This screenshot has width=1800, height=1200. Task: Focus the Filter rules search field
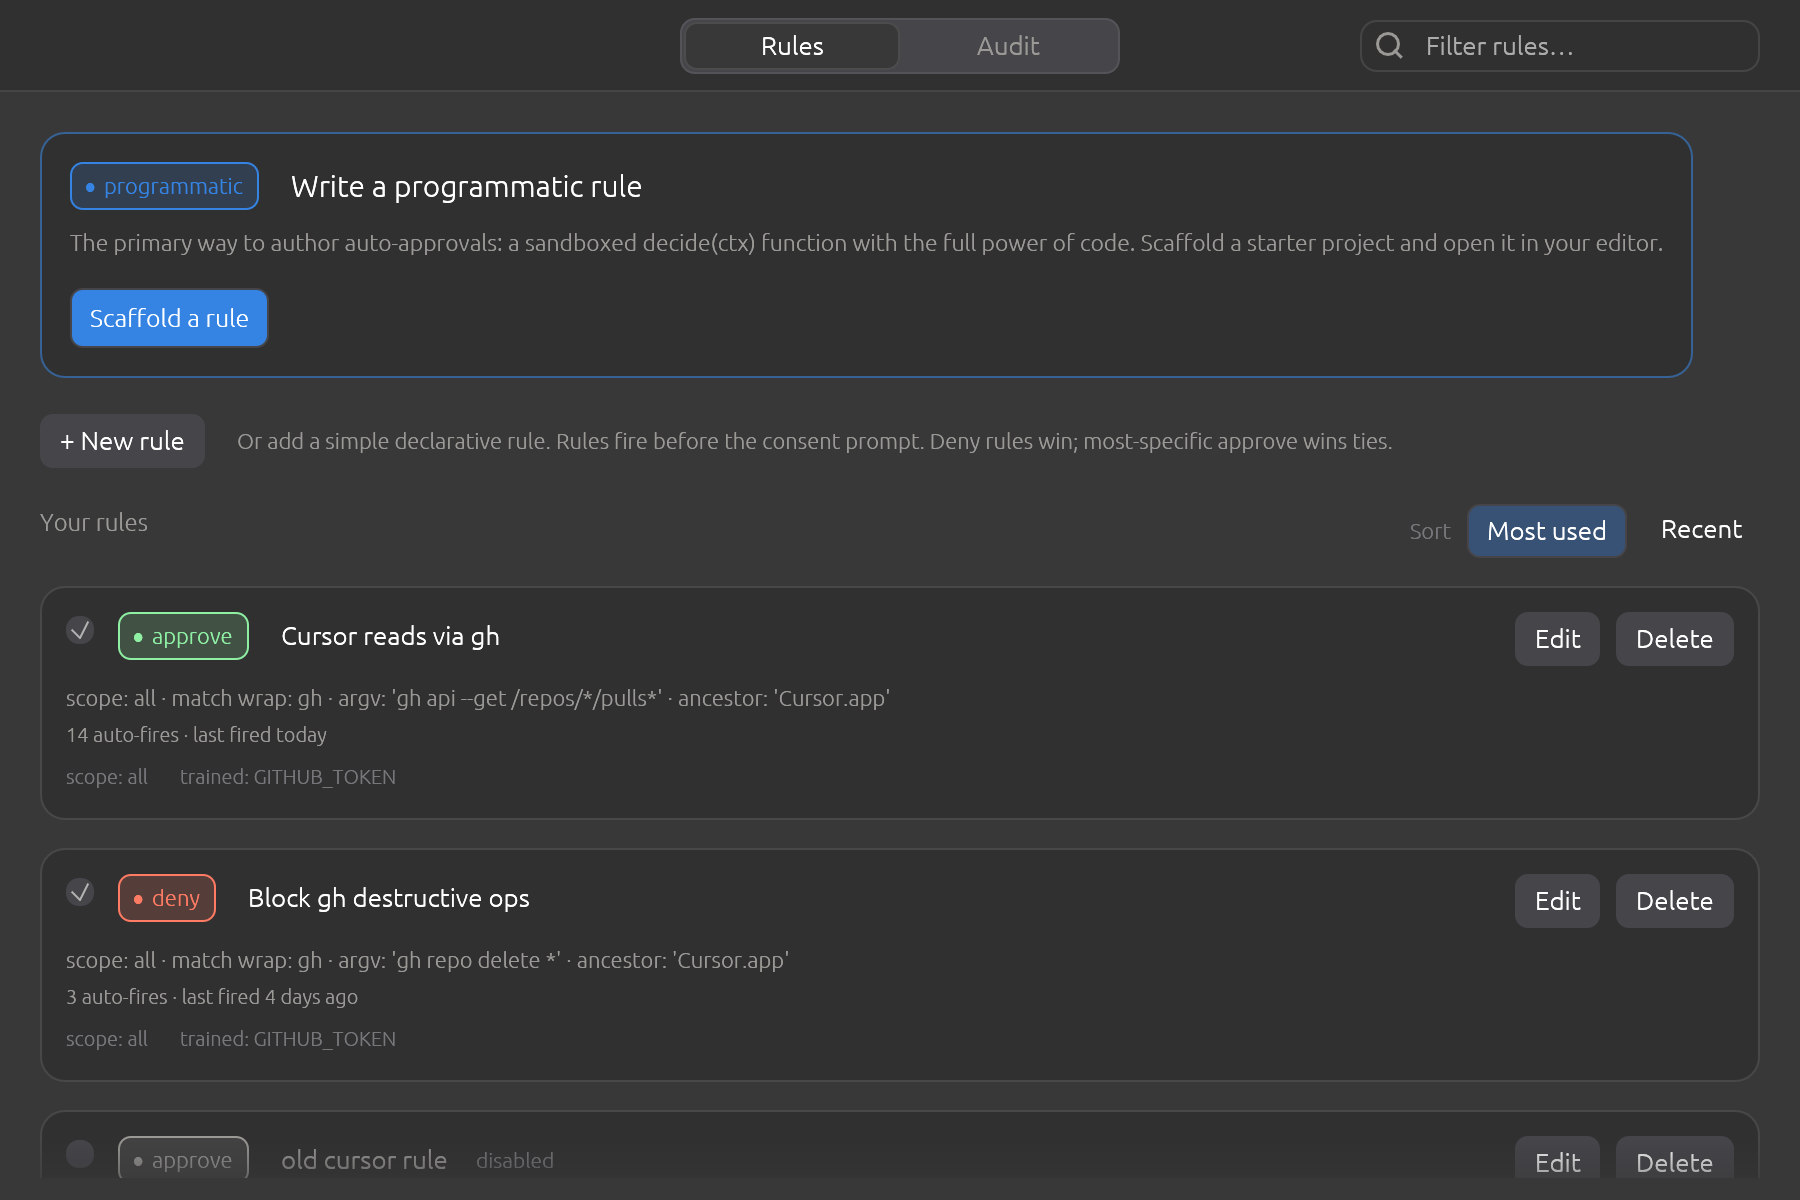(1559, 46)
